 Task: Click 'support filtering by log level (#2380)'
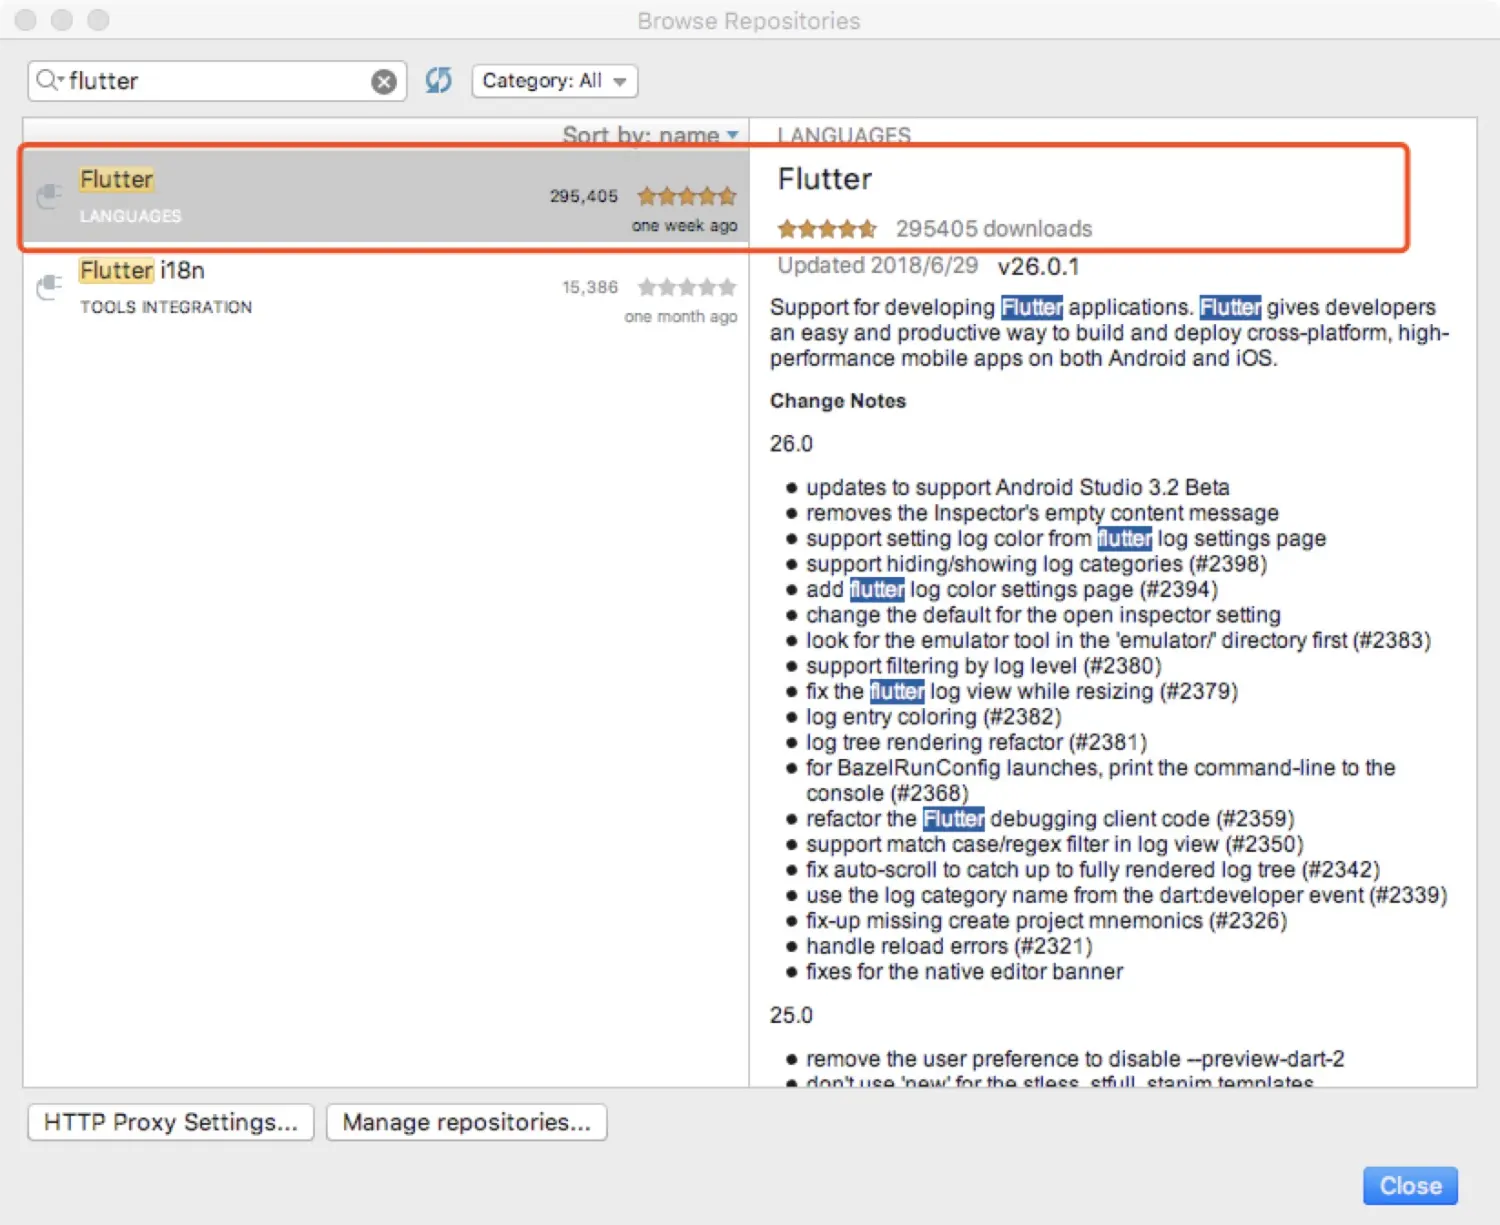click(x=984, y=666)
